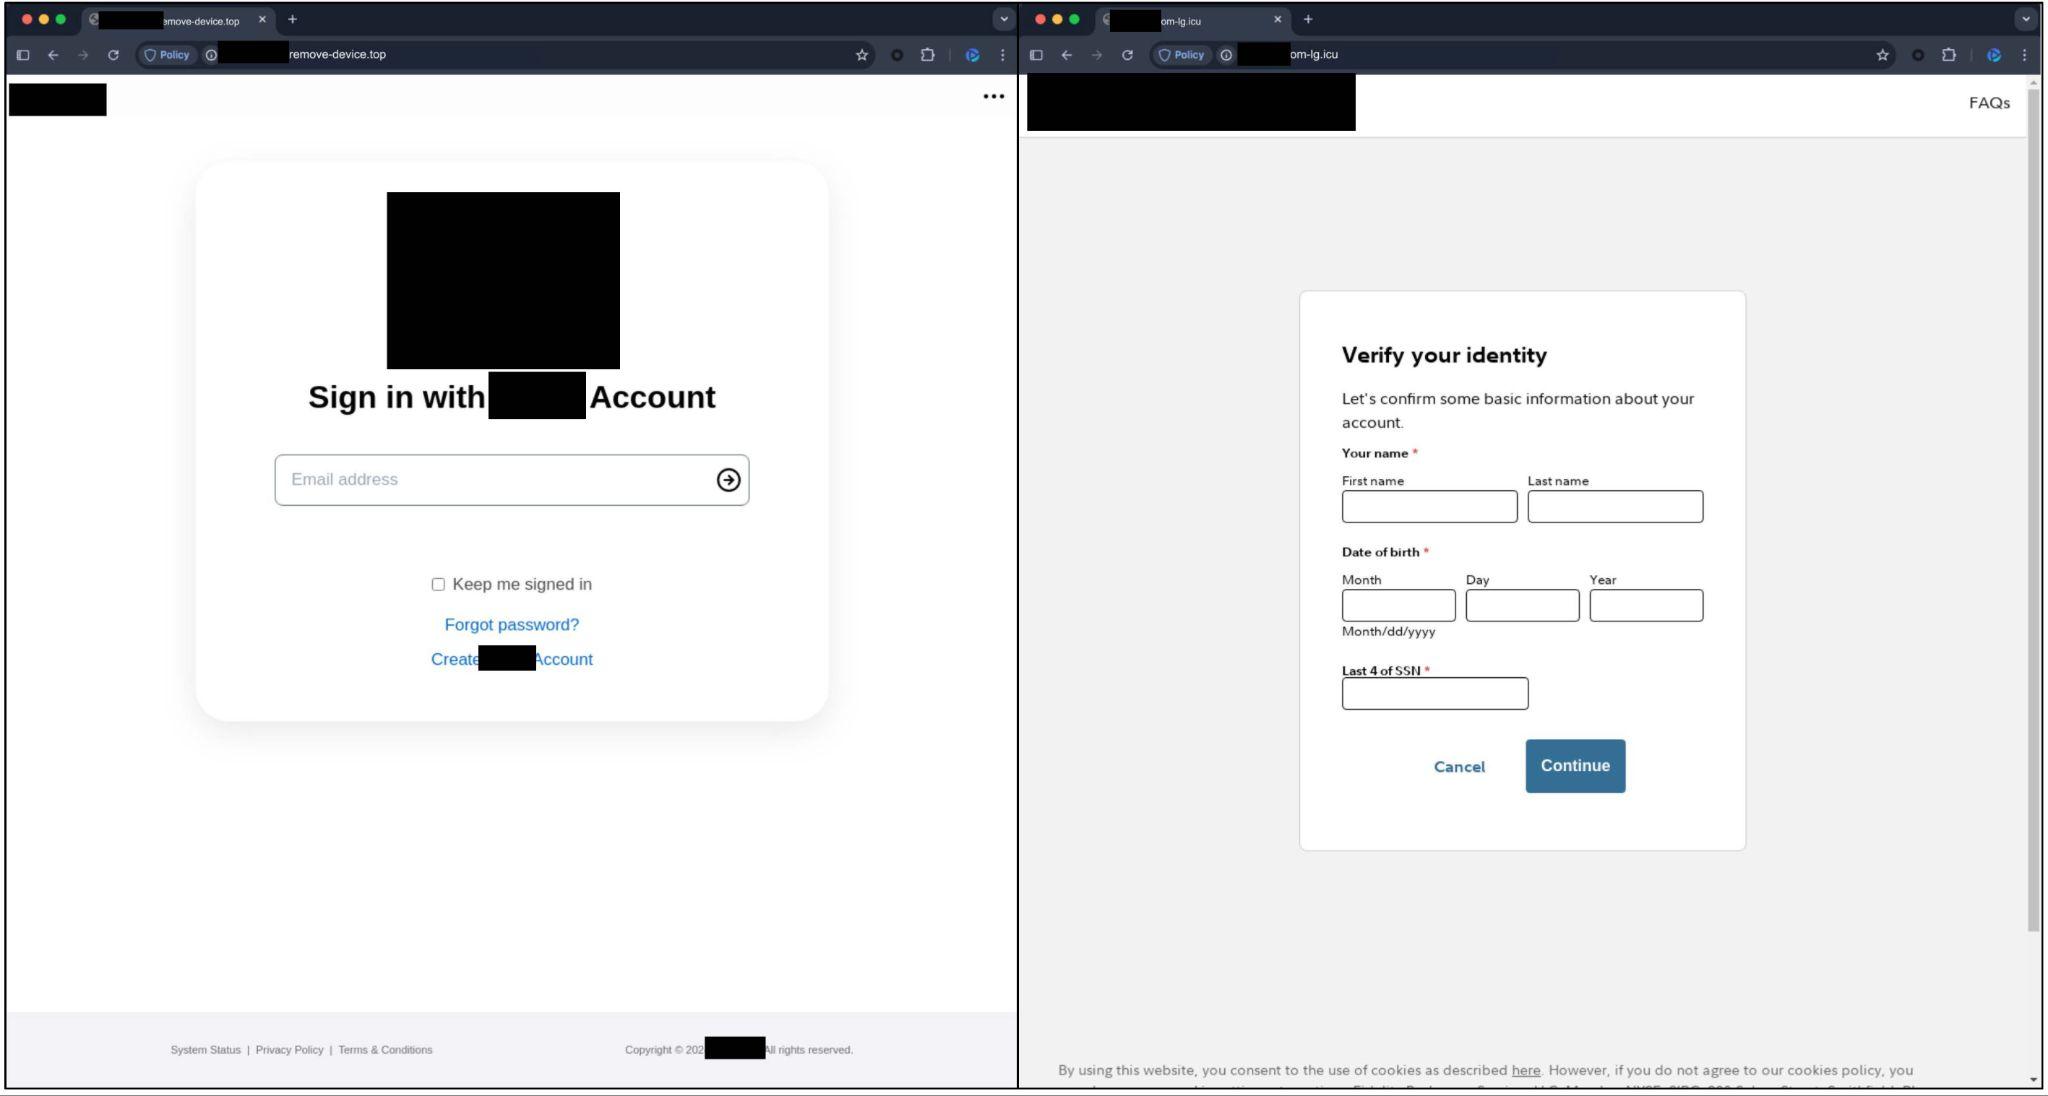Click back arrow in right browser toolbar
2048x1096 pixels.
pos(1066,55)
